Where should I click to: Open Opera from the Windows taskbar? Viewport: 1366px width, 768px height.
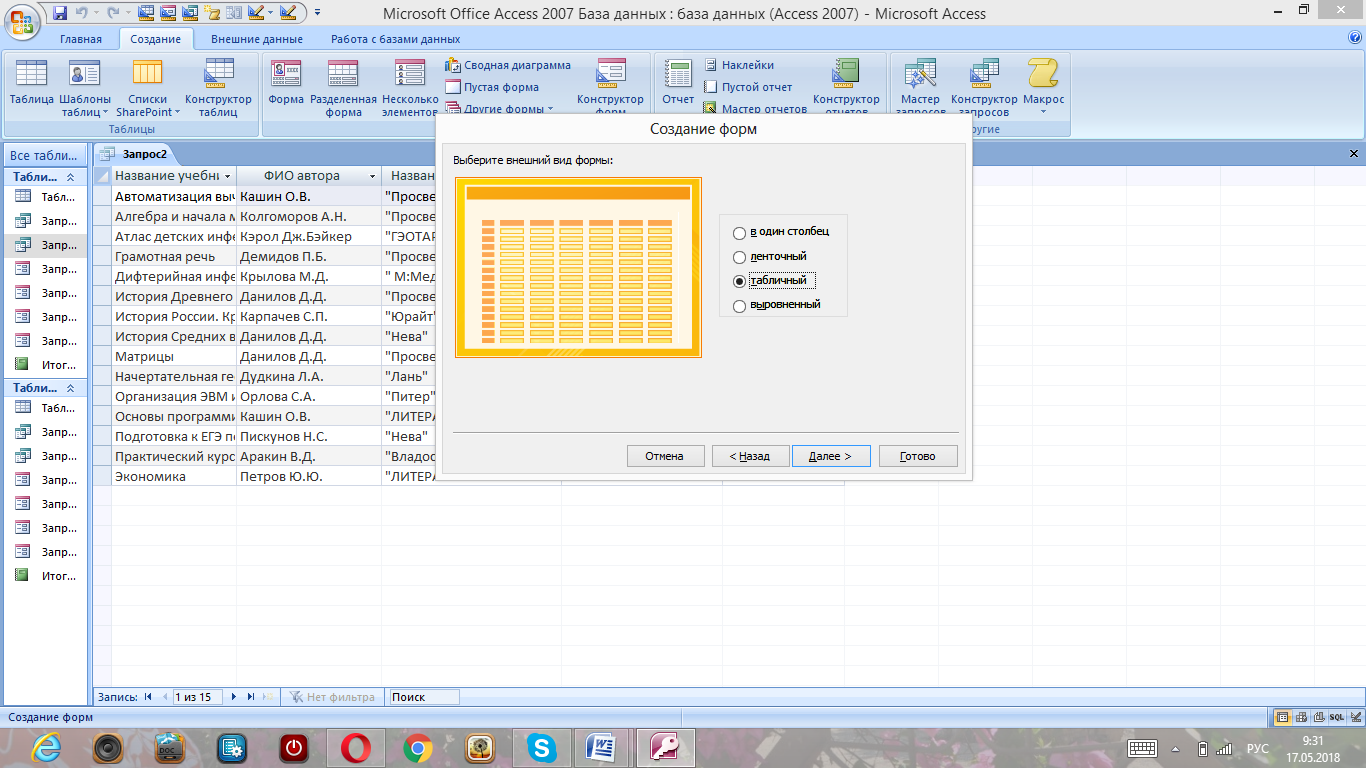(356, 747)
